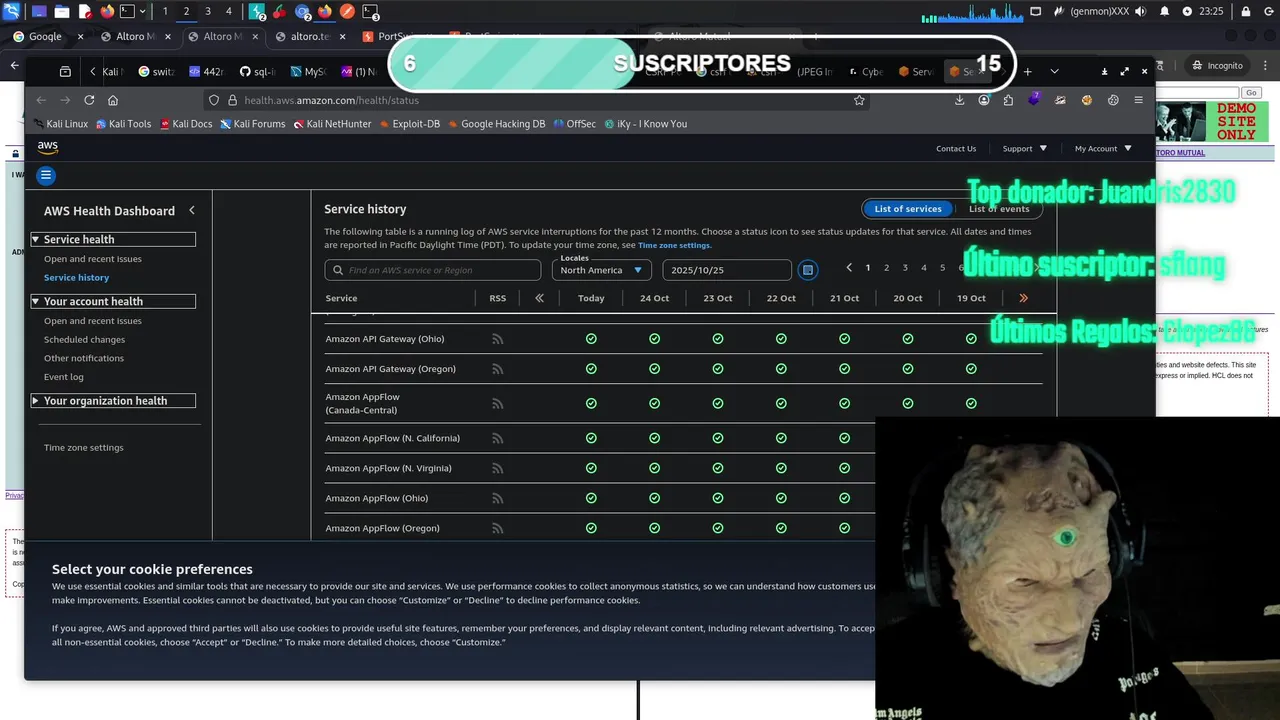Screen dimensions: 1280x720
Task: Go to pagination page 2
Action: pos(886,268)
